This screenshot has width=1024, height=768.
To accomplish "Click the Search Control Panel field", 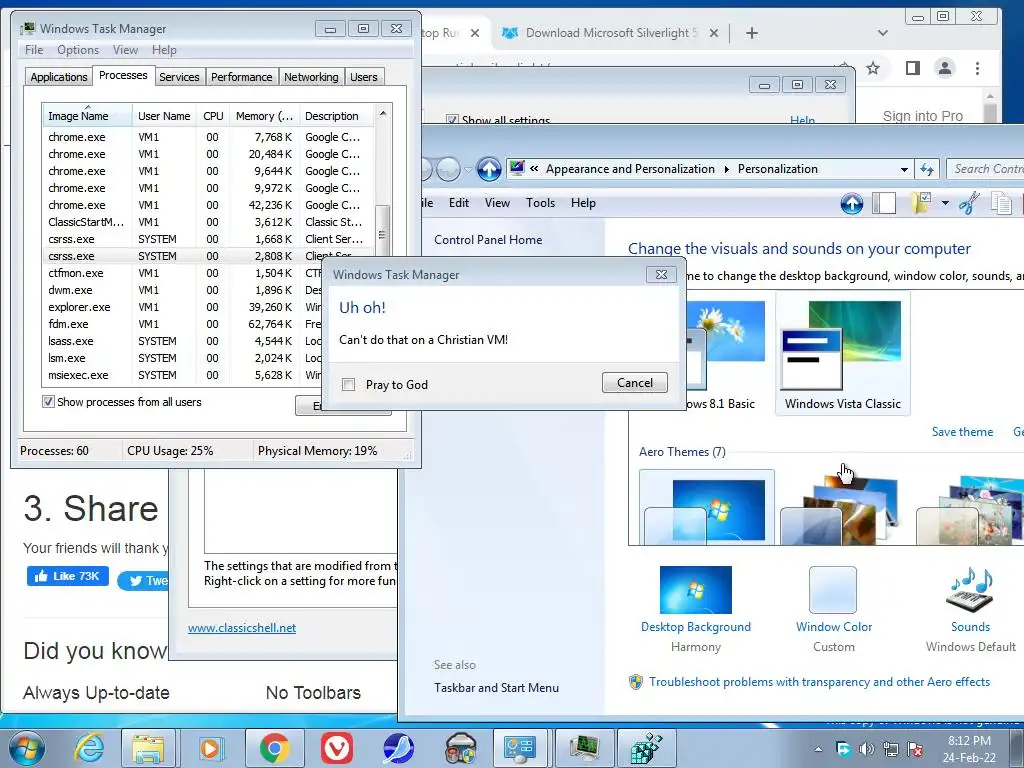I will coord(985,169).
